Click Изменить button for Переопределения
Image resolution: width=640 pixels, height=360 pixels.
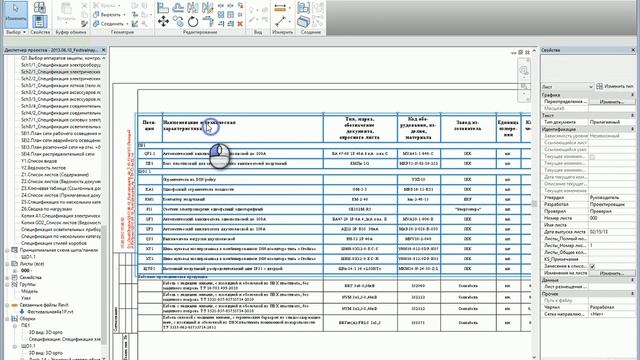[x=612, y=102]
